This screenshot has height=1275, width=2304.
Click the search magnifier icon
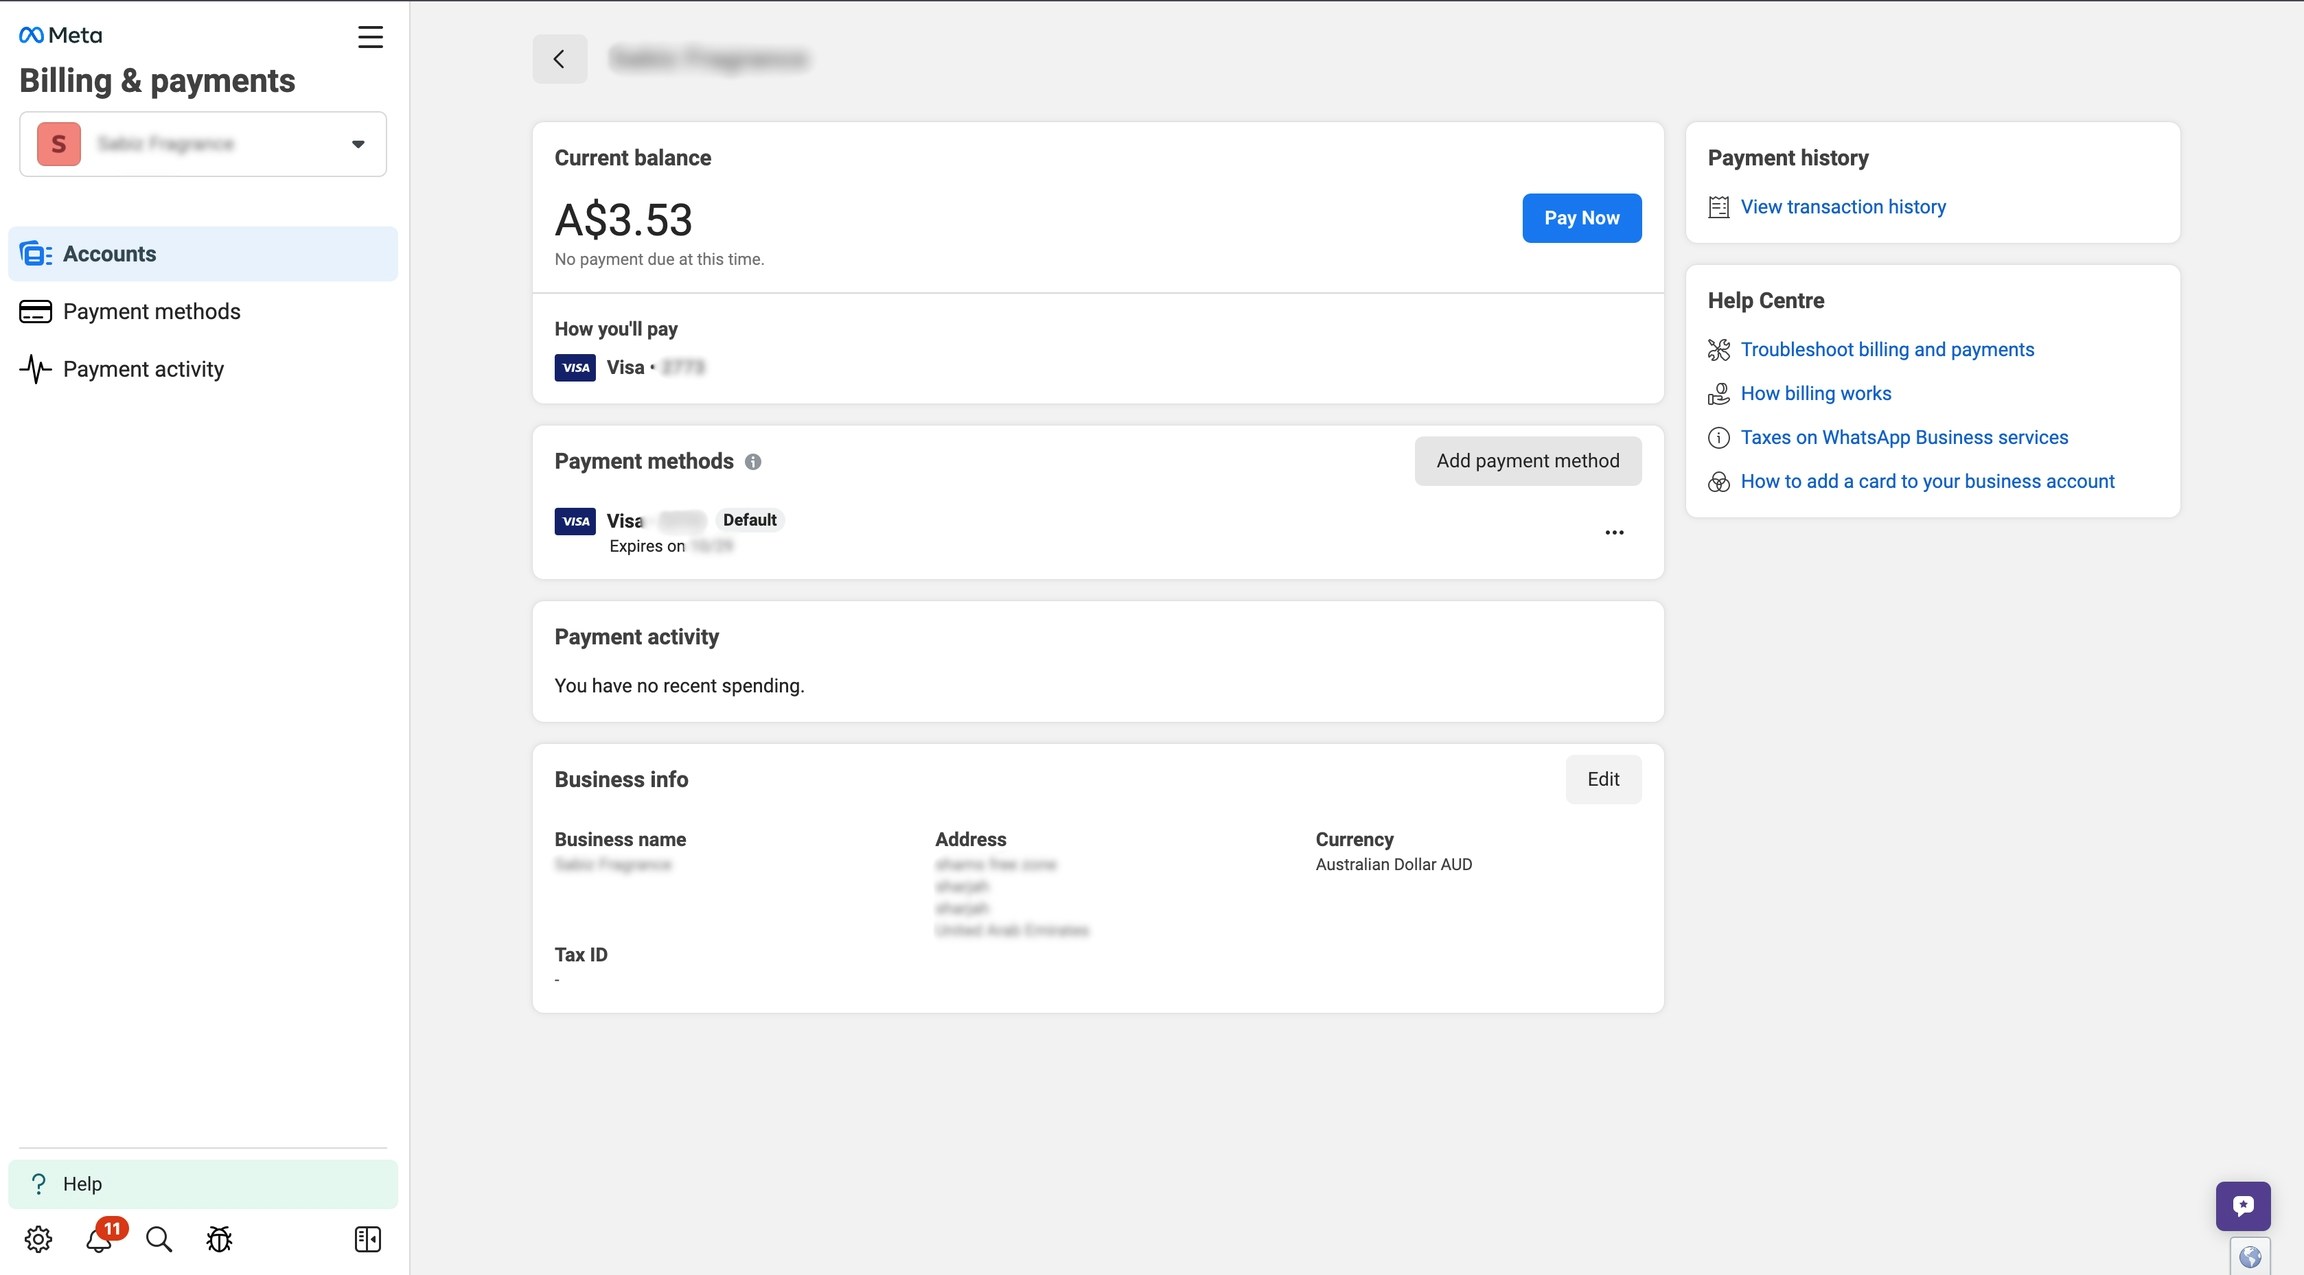pyautogui.click(x=159, y=1239)
